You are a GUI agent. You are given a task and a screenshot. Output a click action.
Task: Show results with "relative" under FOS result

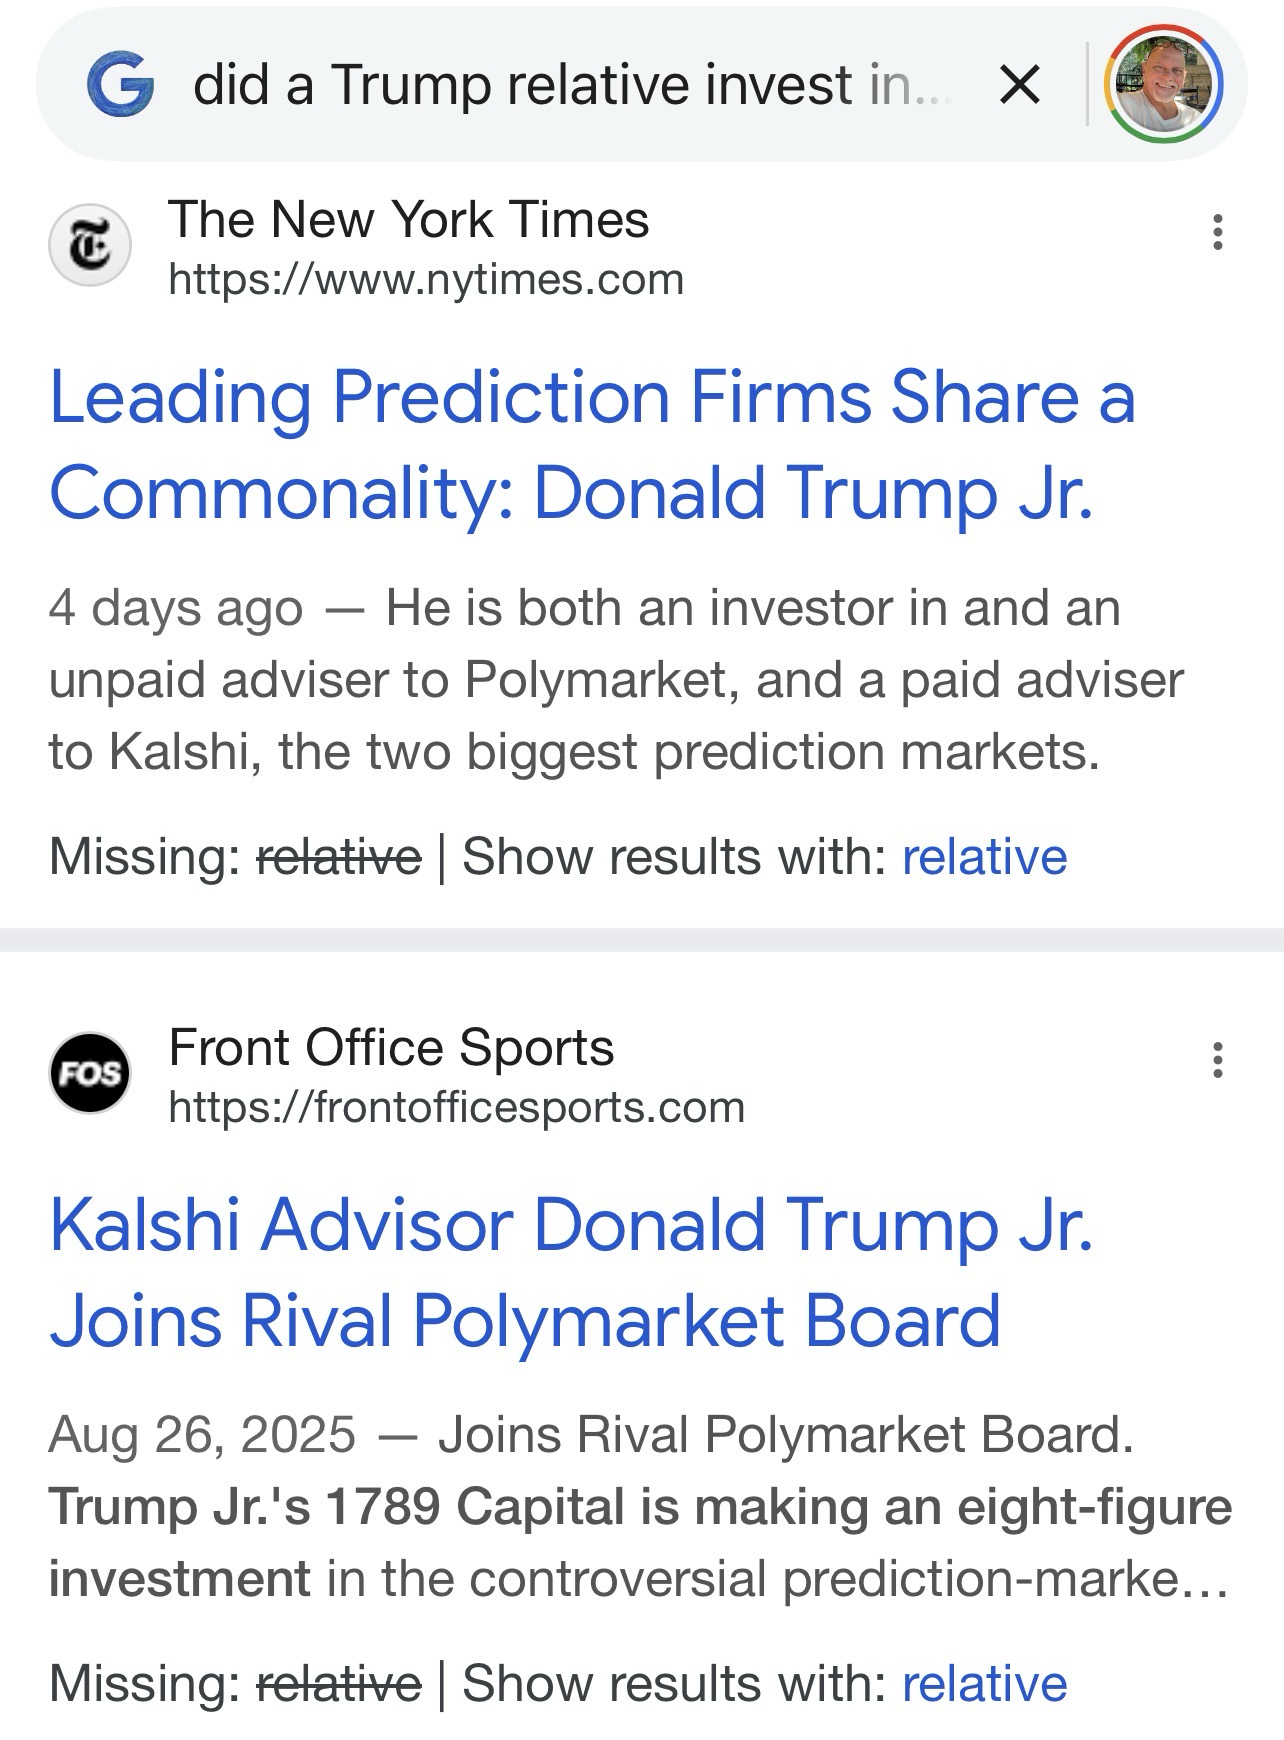[x=984, y=1683]
